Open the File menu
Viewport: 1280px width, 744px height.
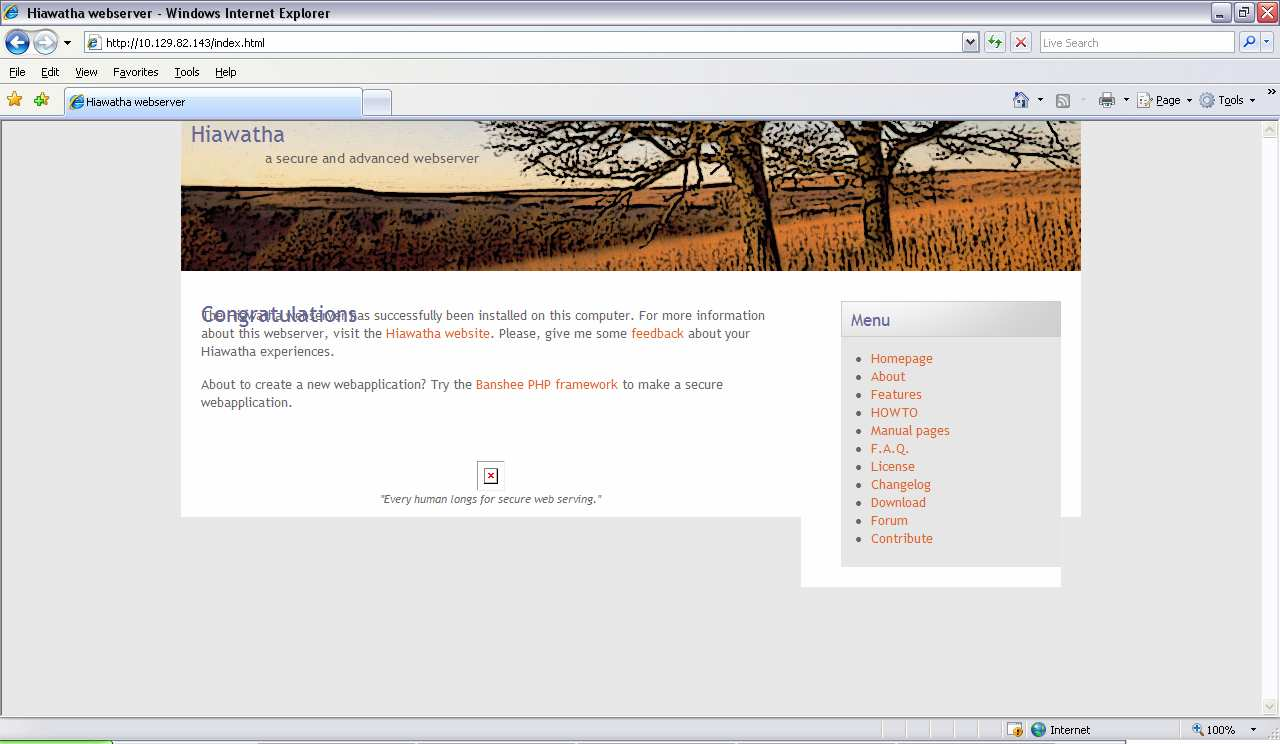click(x=17, y=72)
